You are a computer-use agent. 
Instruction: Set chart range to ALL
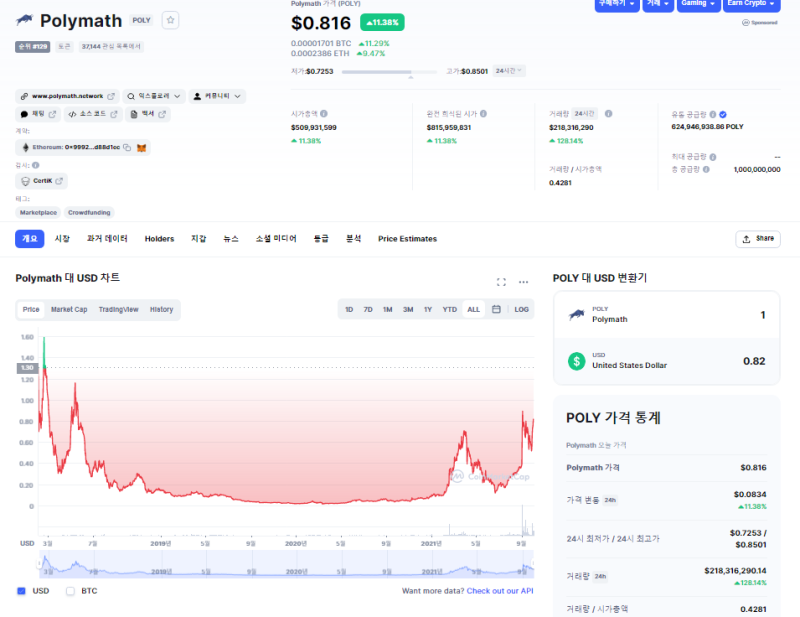tap(473, 310)
